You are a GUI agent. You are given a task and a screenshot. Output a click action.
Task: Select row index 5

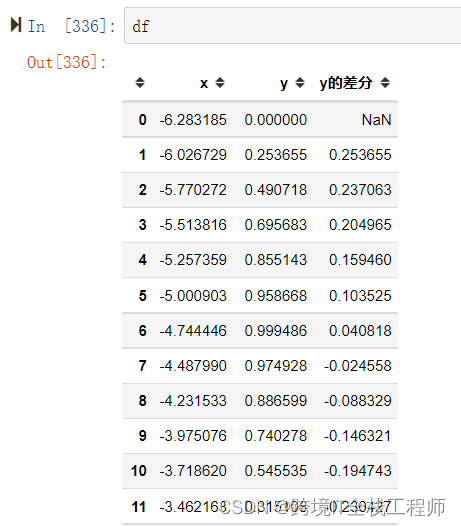143,296
